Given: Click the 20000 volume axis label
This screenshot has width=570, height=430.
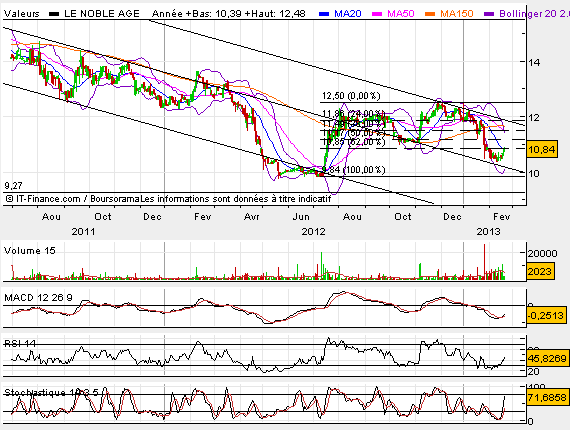Looking at the screenshot, I should tap(542, 253).
